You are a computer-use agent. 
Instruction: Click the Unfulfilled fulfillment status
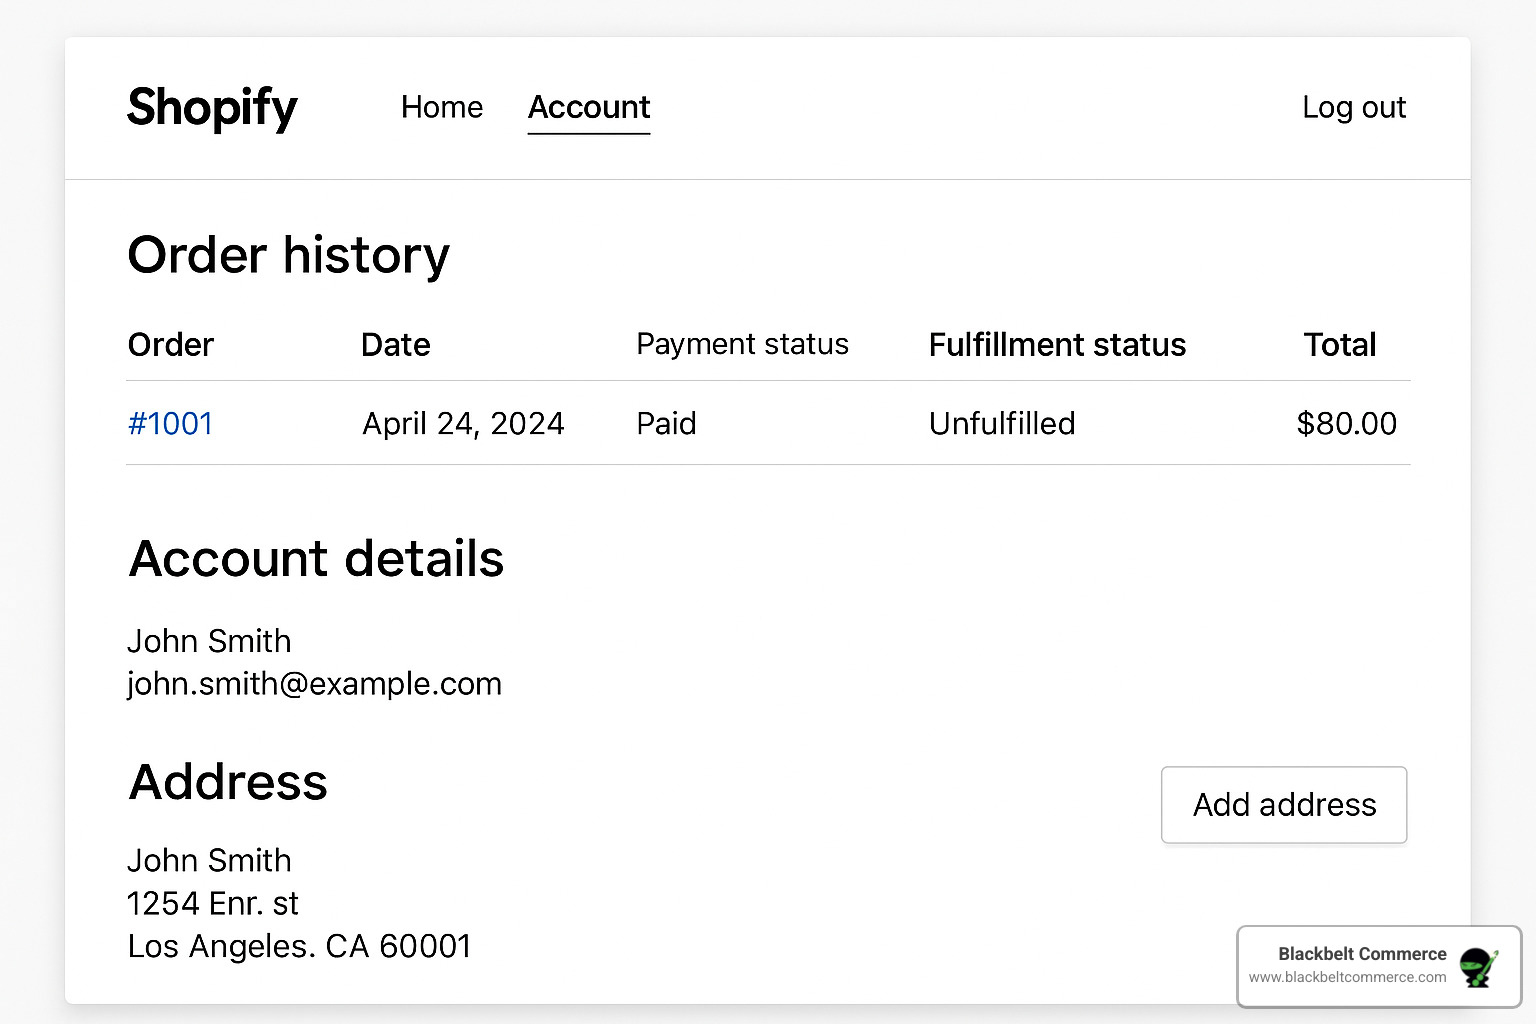(1002, 424)
